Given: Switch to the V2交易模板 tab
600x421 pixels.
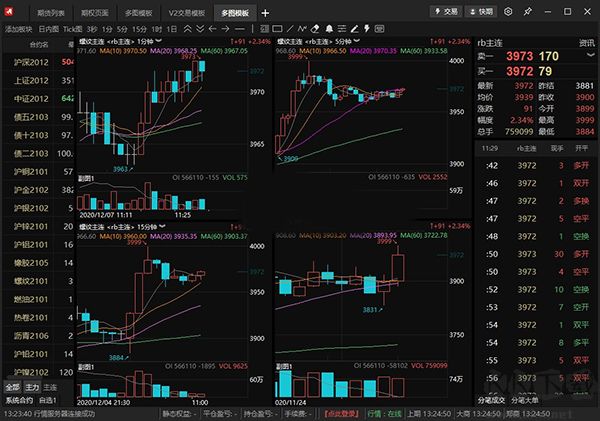Looking at the screenshot, I should click(x=187, y=13).
